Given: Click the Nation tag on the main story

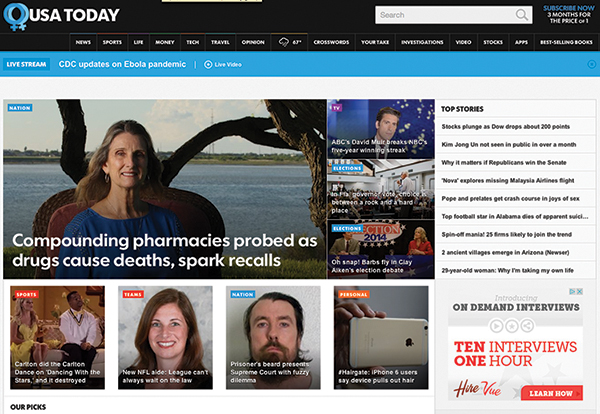Looking at the screenshot, I should coord(20,108).
